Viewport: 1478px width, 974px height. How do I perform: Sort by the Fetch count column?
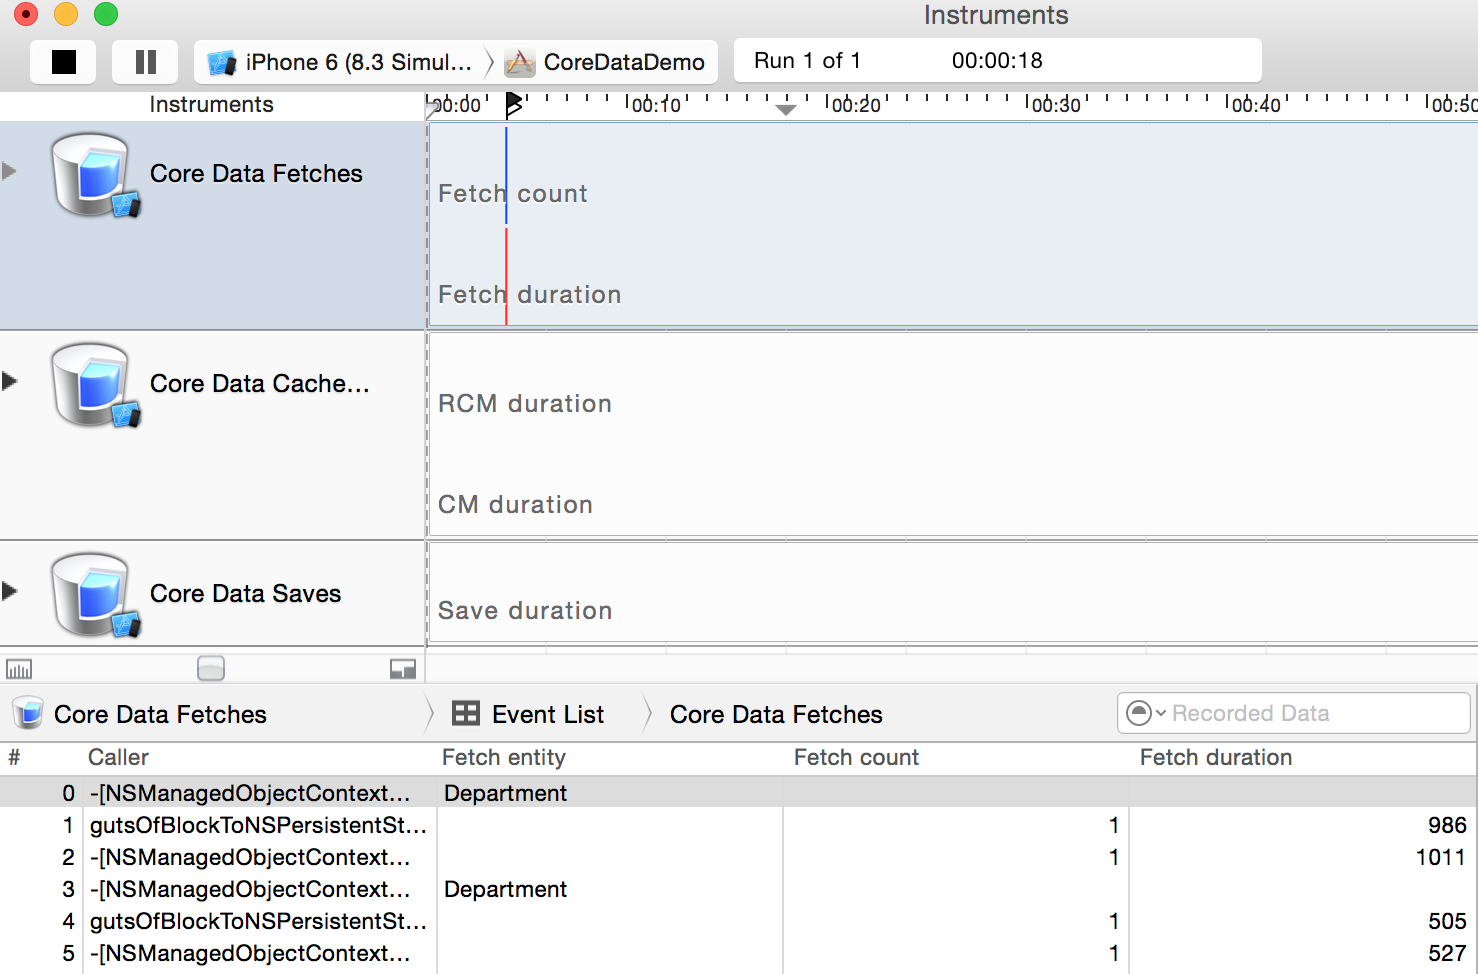tap(856, 758)
